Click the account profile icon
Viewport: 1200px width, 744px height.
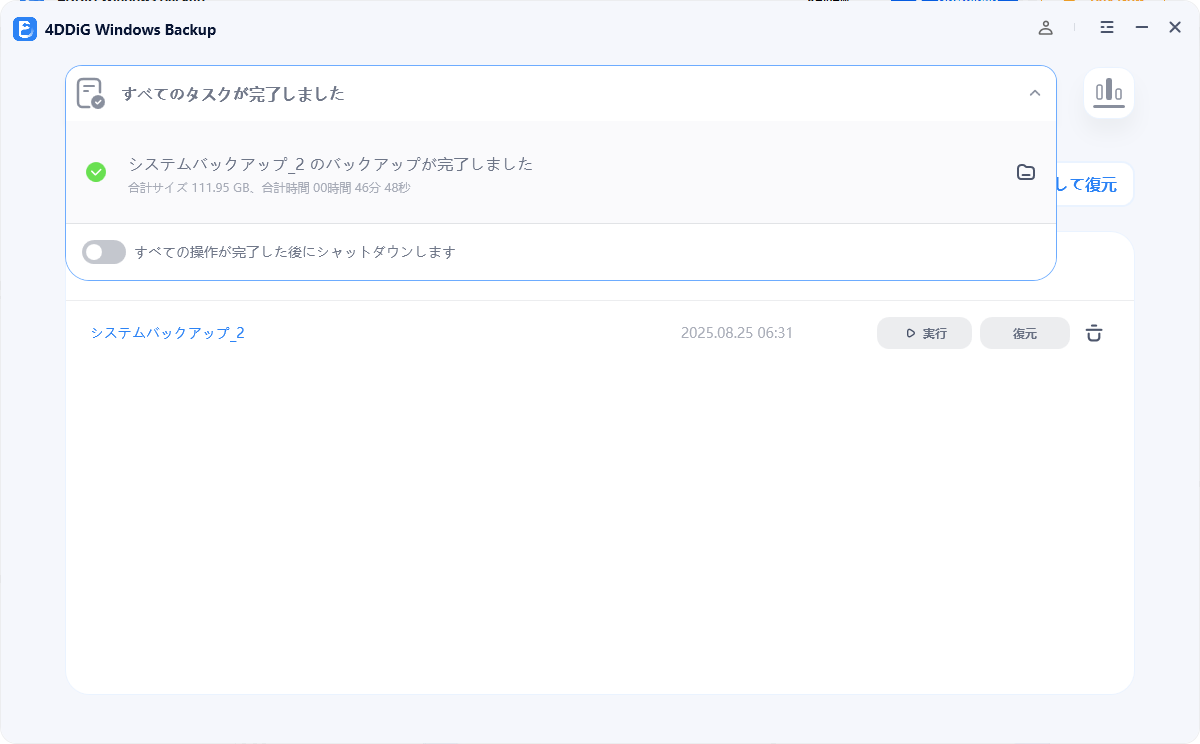tap(1045, 28)
